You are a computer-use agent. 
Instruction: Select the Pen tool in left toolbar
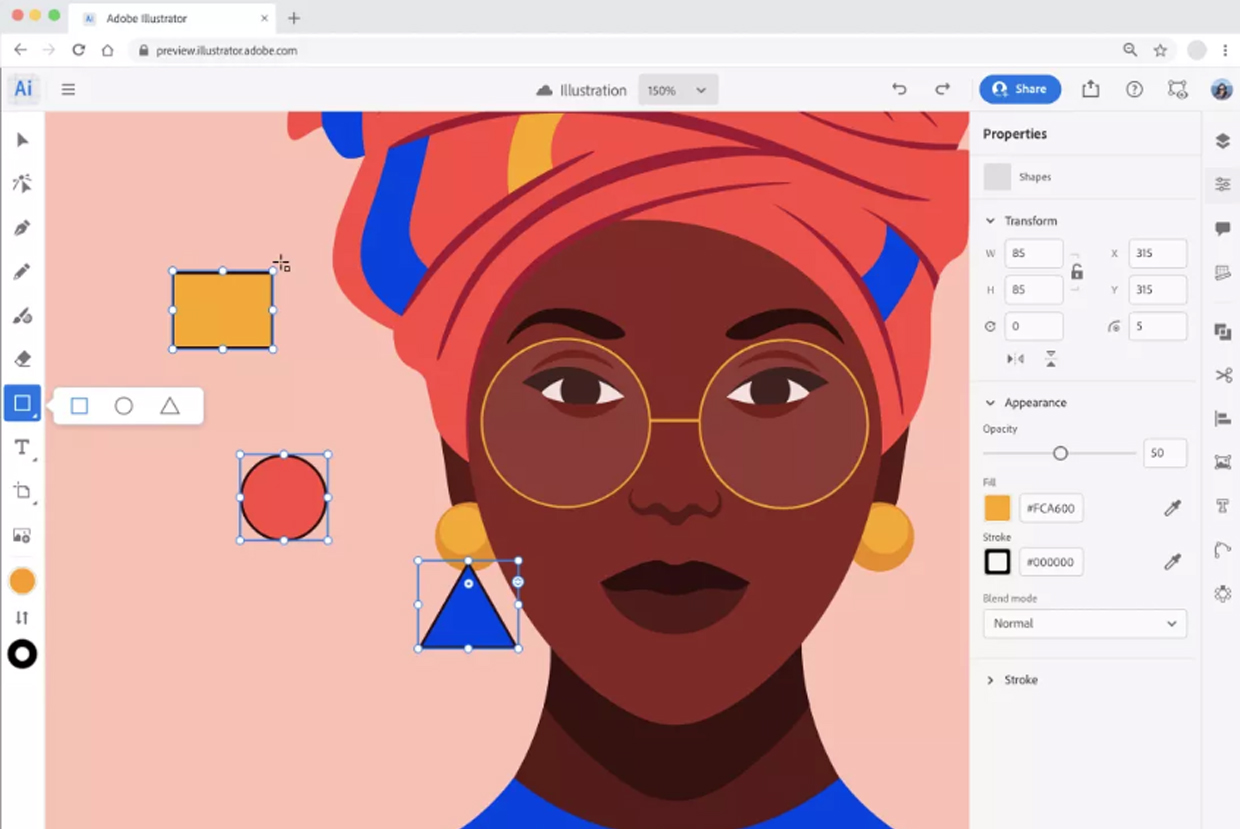point(22,228)
